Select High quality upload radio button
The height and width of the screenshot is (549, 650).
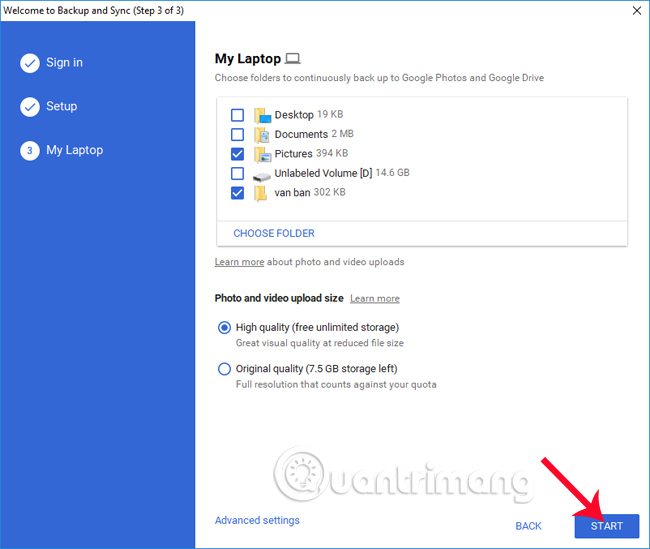(x=224, y=328)
